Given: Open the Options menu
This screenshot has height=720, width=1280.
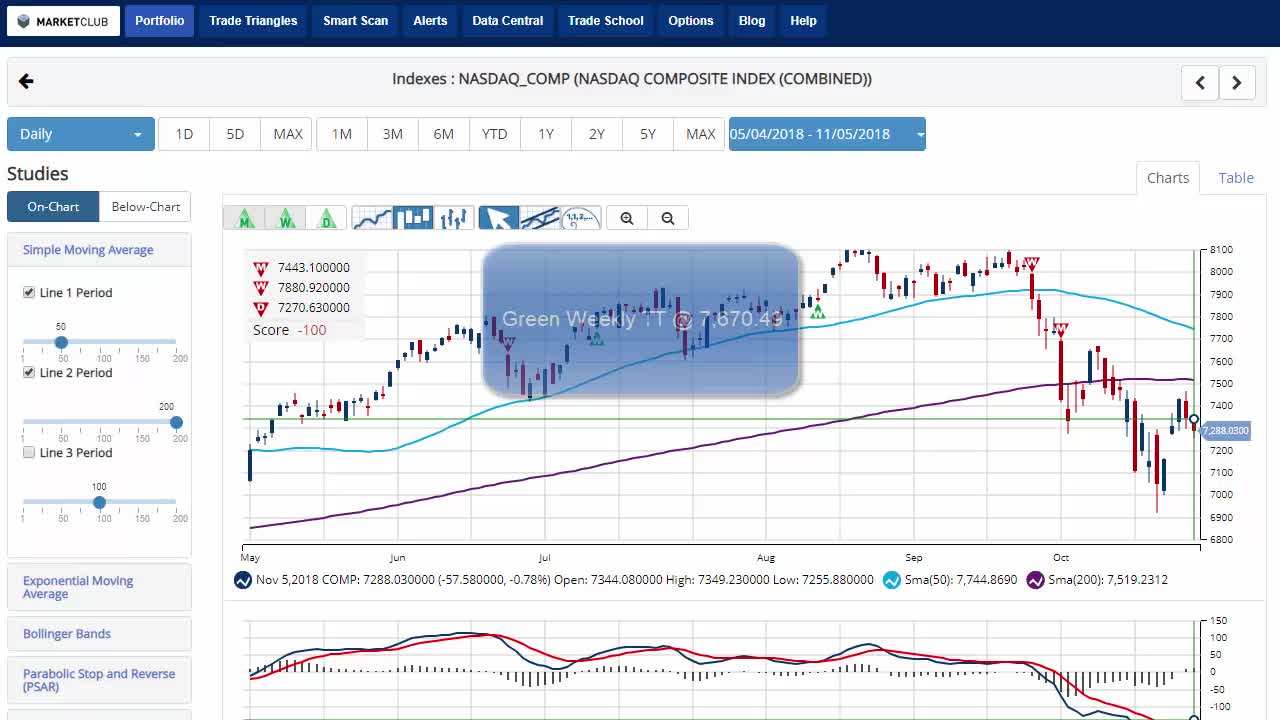Looking at the screenshot, I should pos(691,21).
